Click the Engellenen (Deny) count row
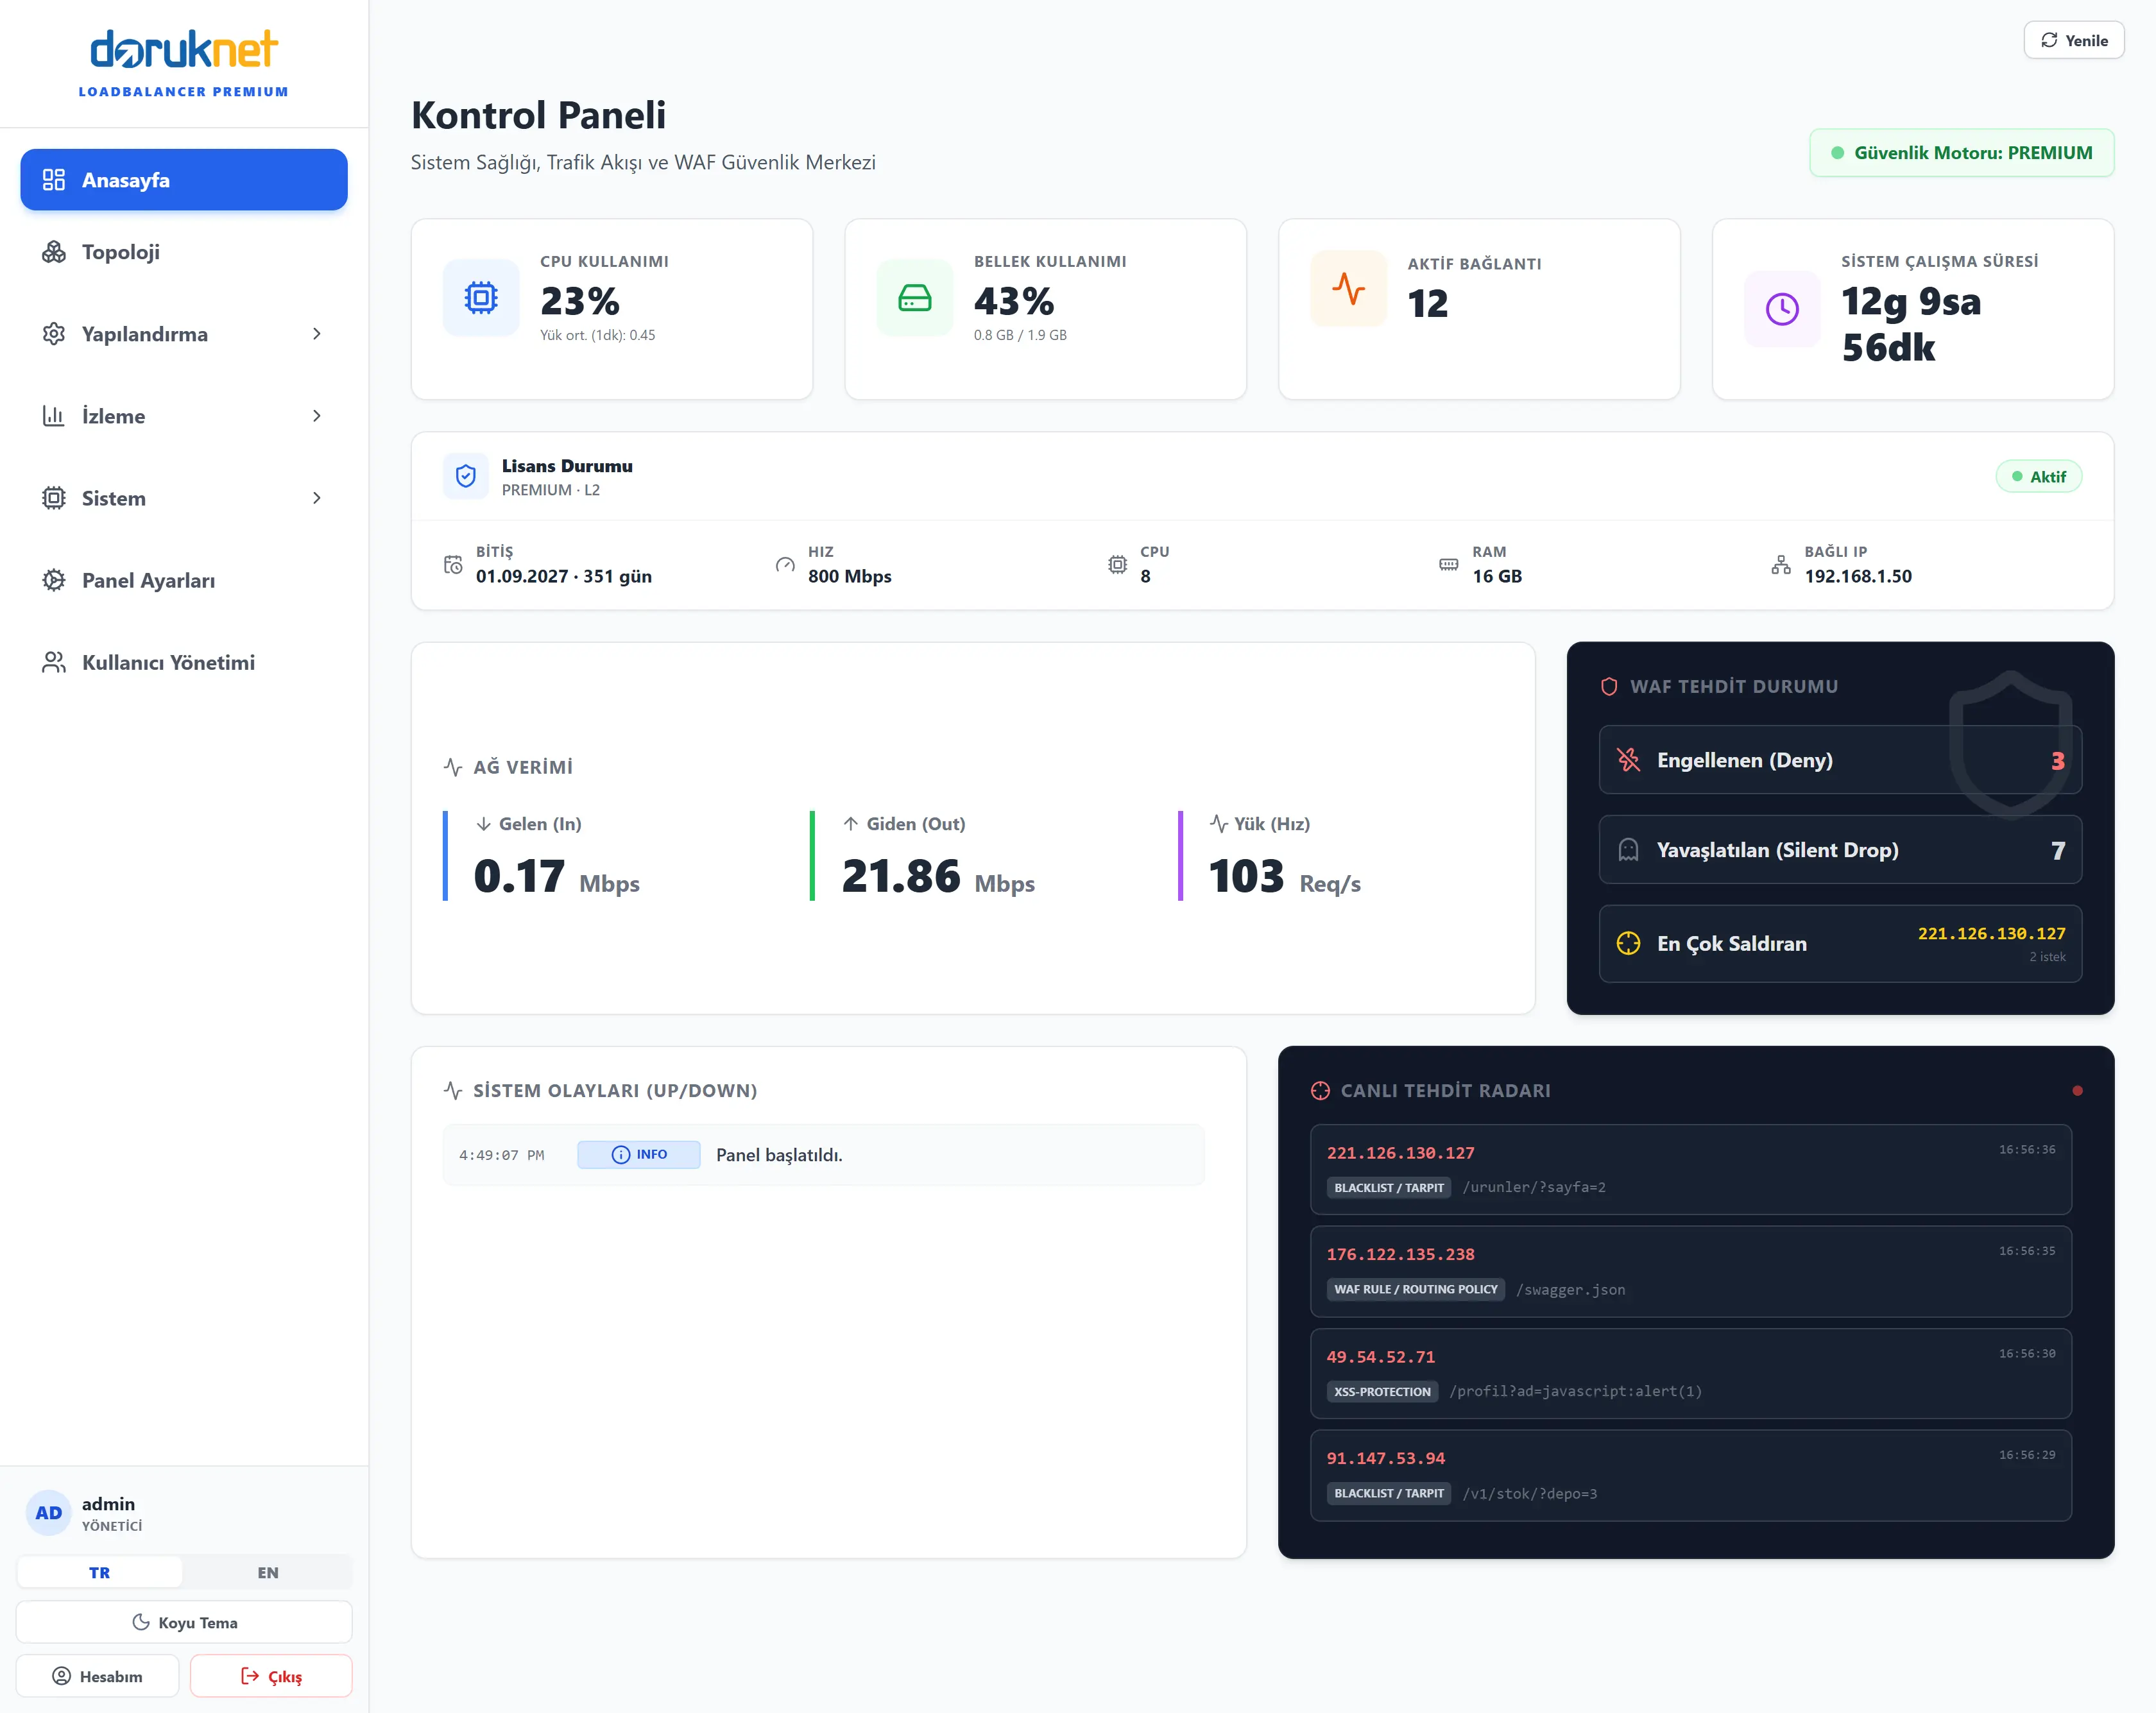This screenshot has height=1713, width=2156. (x=1840, y=760)
